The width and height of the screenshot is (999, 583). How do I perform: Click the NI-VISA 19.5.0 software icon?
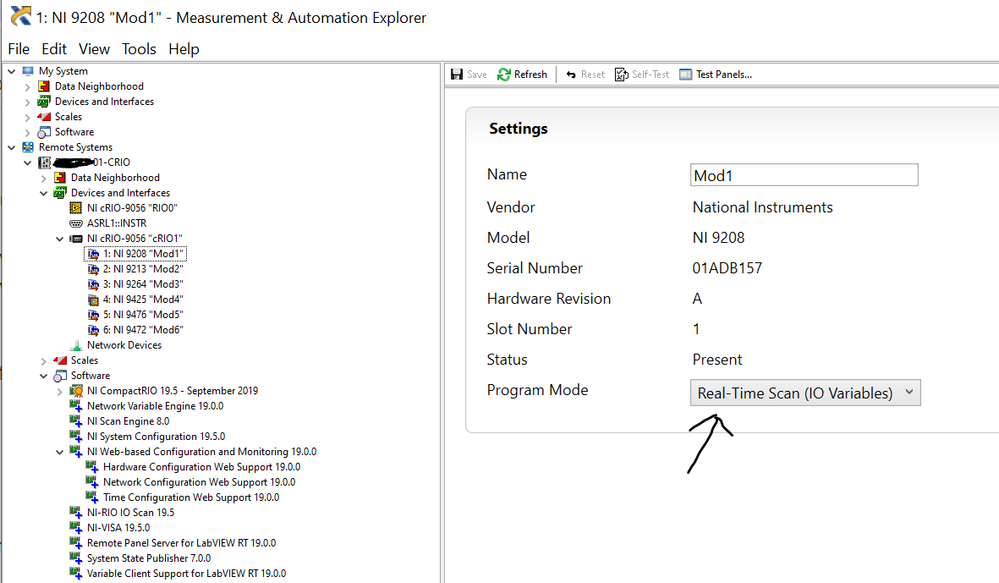click(x=76, y=528)
